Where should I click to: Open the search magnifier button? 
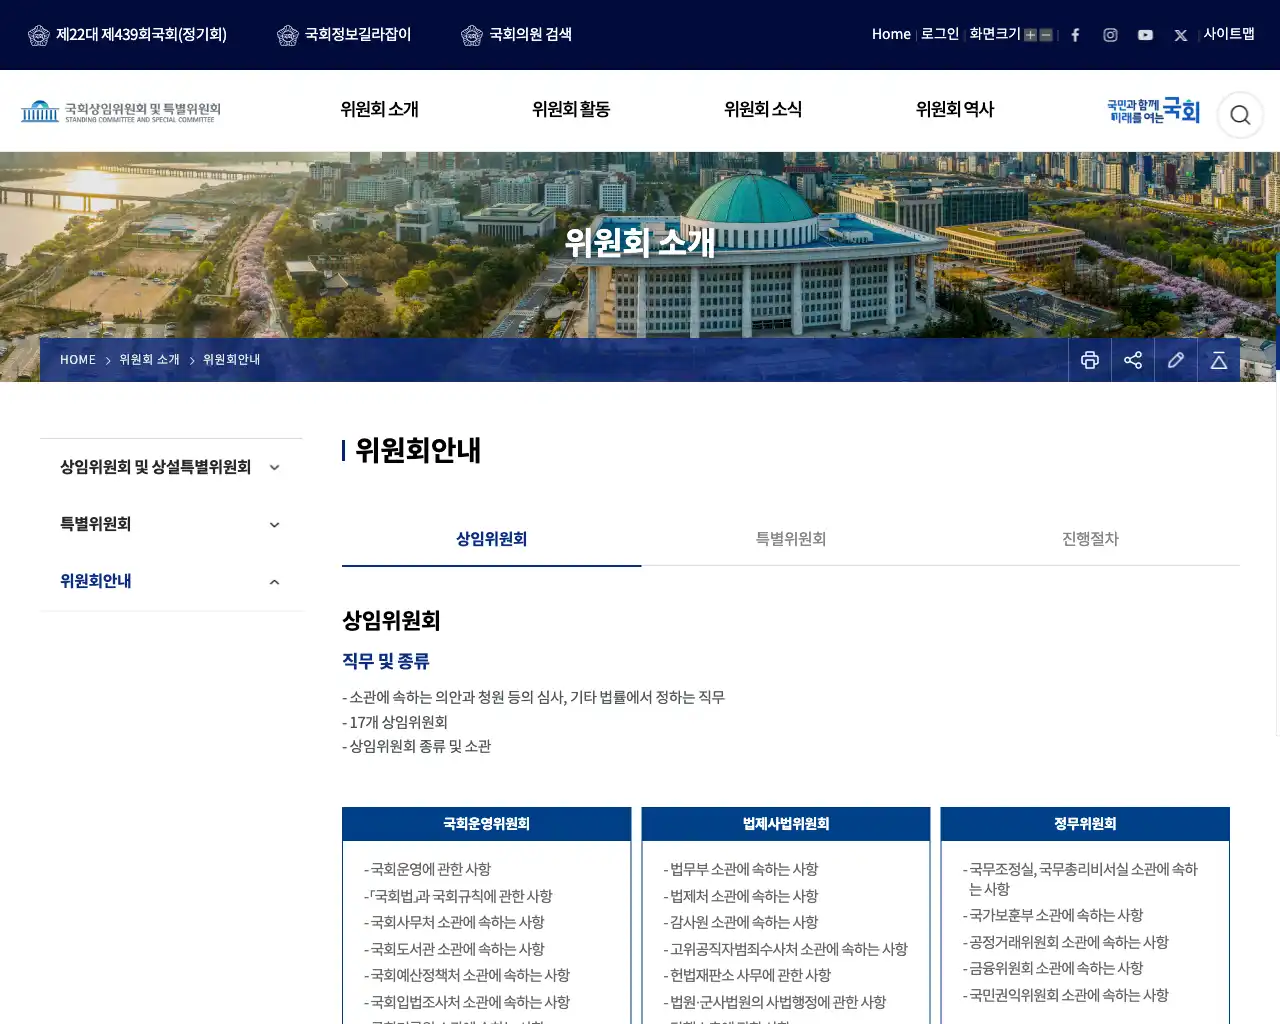click(x=1240, y=115)
